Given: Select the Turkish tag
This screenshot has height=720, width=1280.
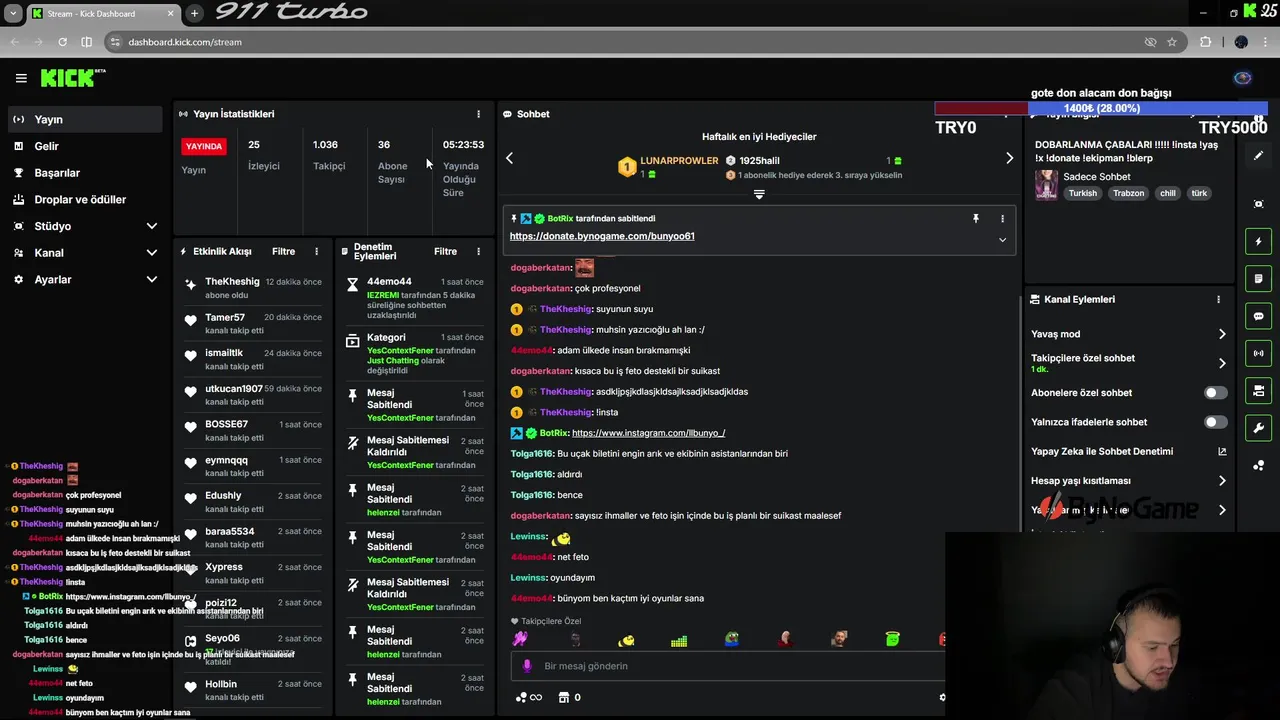Looking at the screenshot, I should 1082,193.
